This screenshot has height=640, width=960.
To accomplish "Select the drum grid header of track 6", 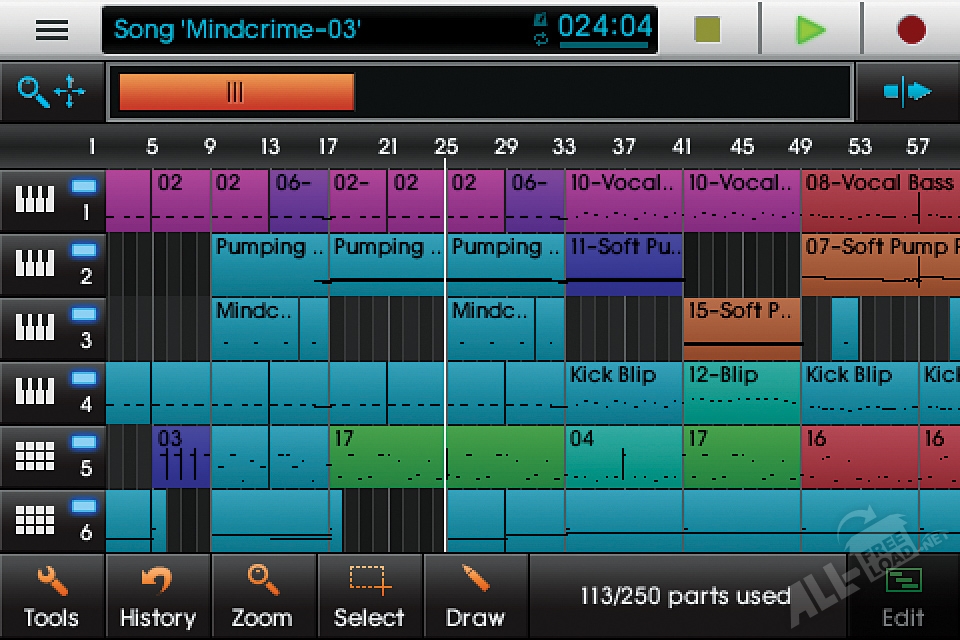I will 36,521.
